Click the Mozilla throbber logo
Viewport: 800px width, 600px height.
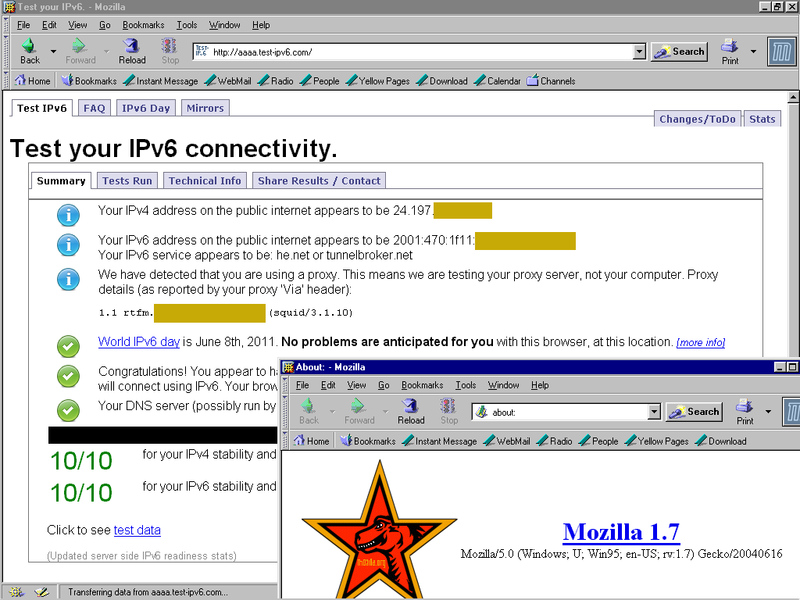coord(781,51)
